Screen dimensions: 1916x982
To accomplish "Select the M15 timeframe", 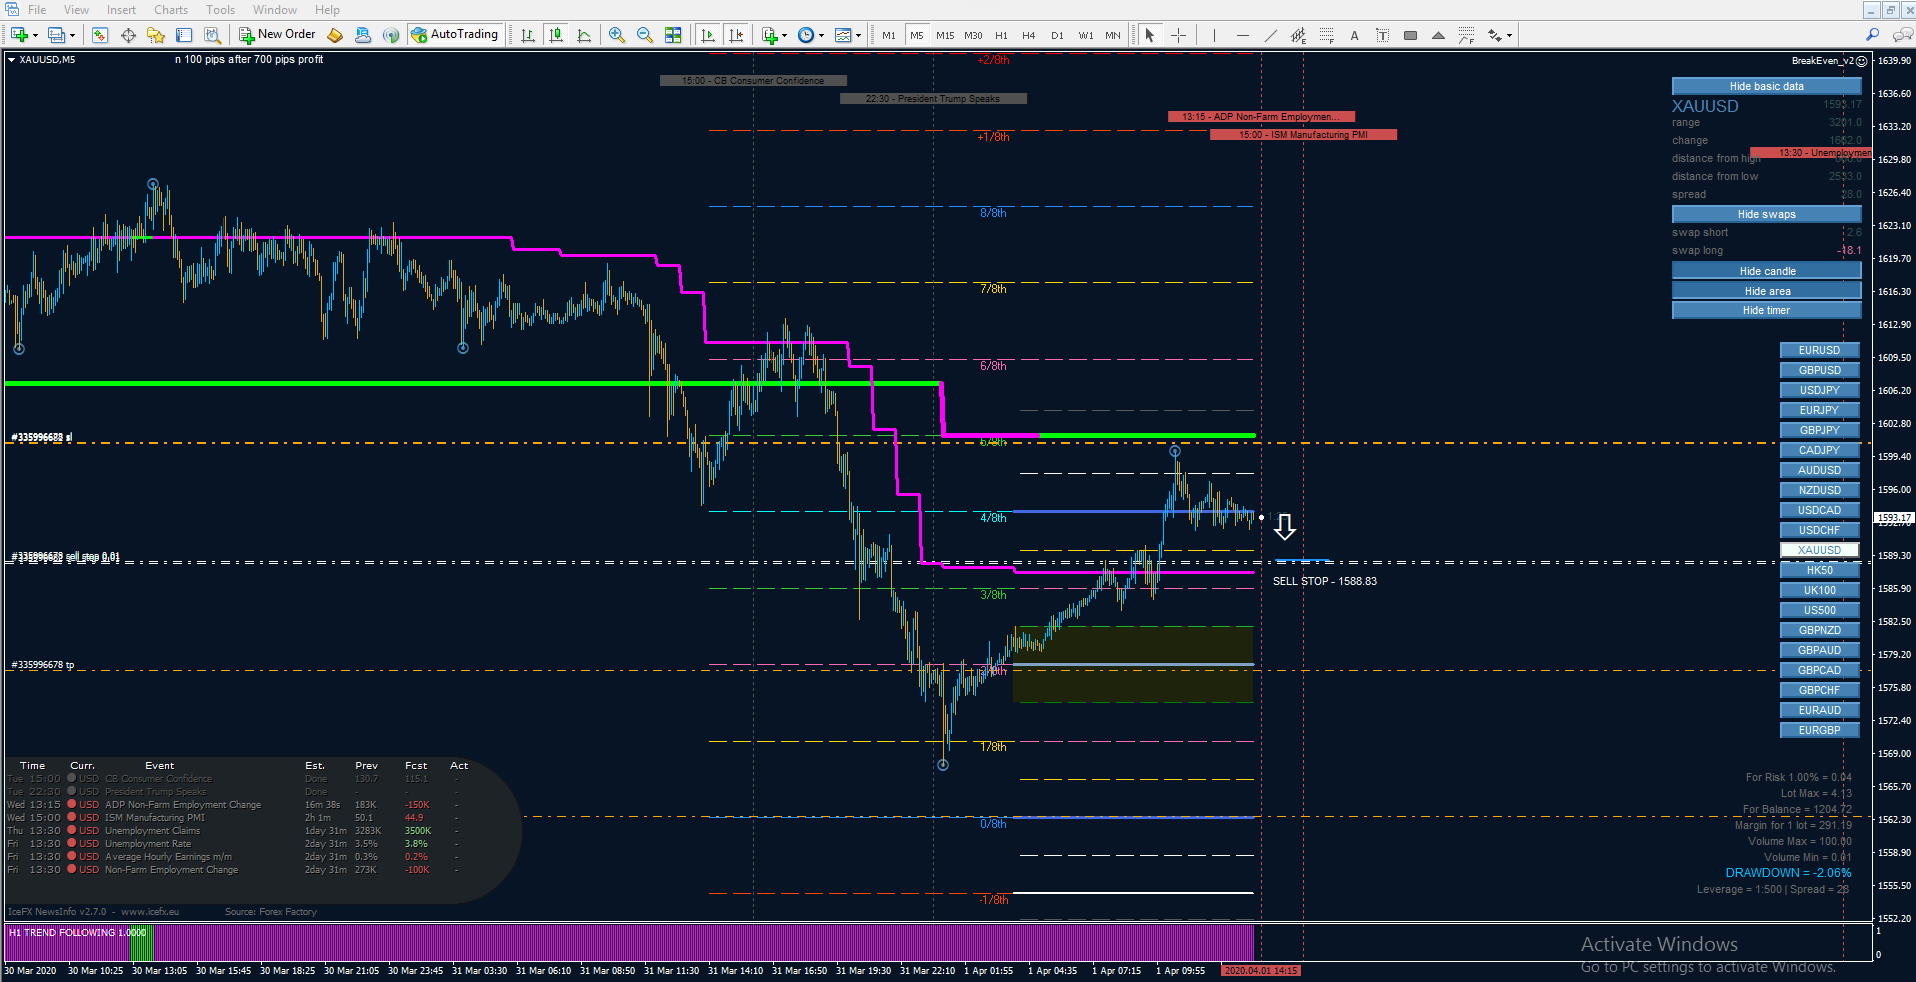I will (x=945, y=35).
